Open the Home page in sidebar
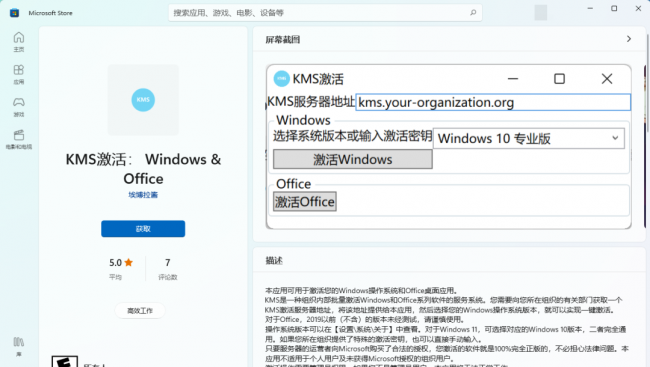 tap(19, 42)
